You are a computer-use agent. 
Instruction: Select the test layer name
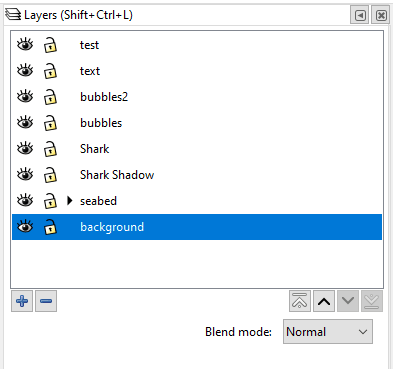pyautogui.click(x=89, y=45)
